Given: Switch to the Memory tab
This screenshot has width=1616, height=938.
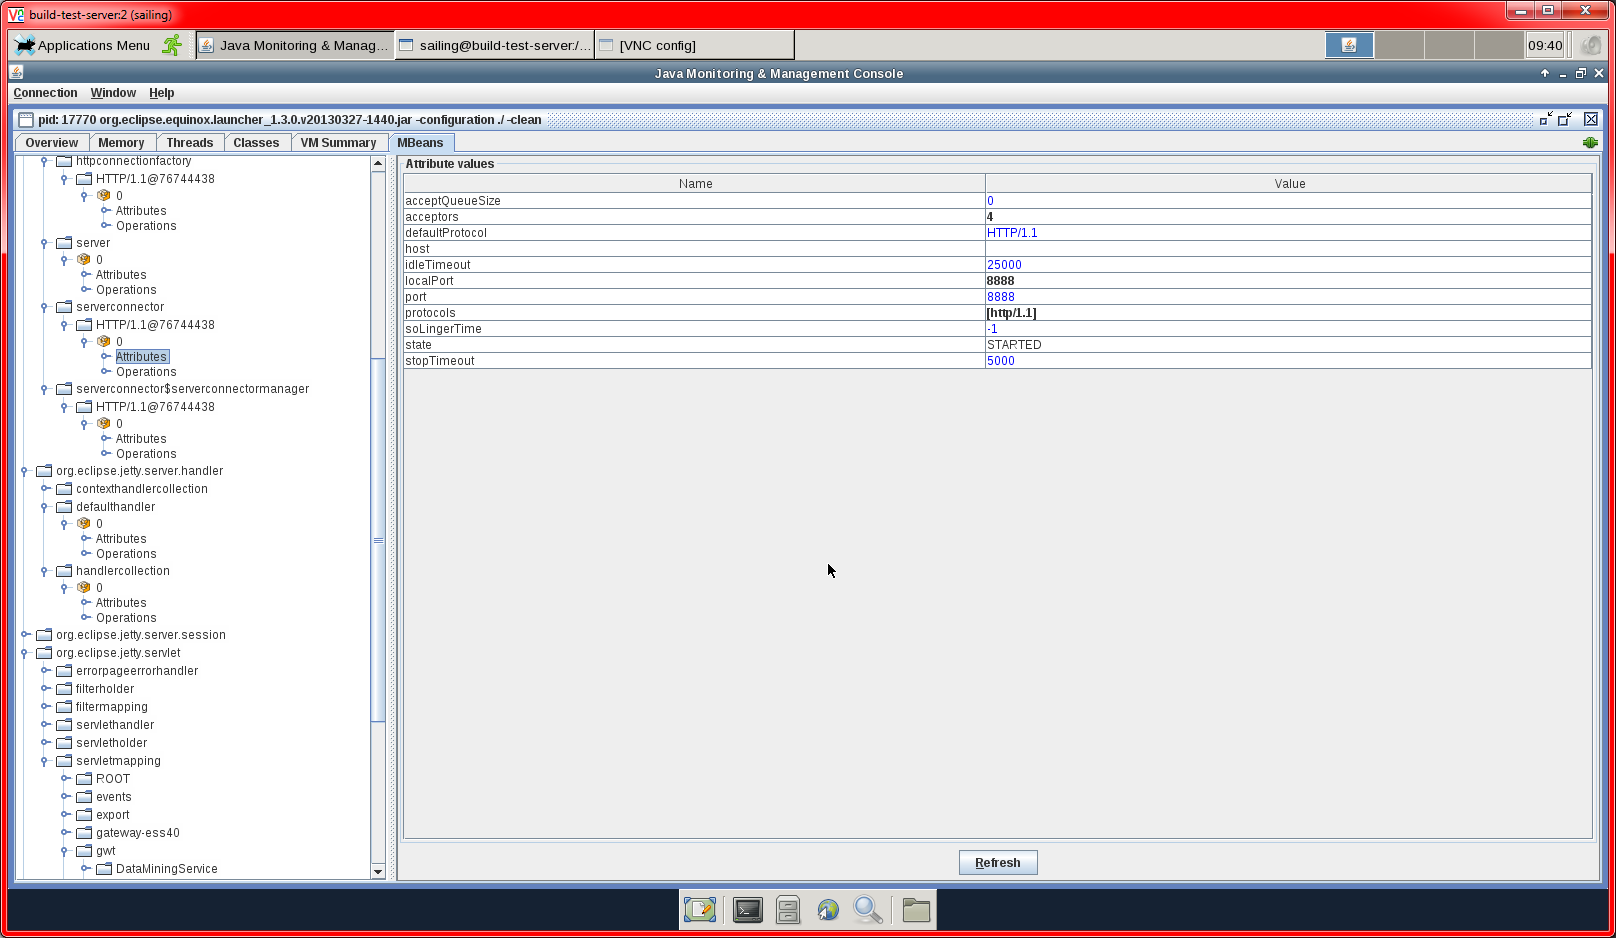Looking at the screenshot, I should click(x=121, y=143).
